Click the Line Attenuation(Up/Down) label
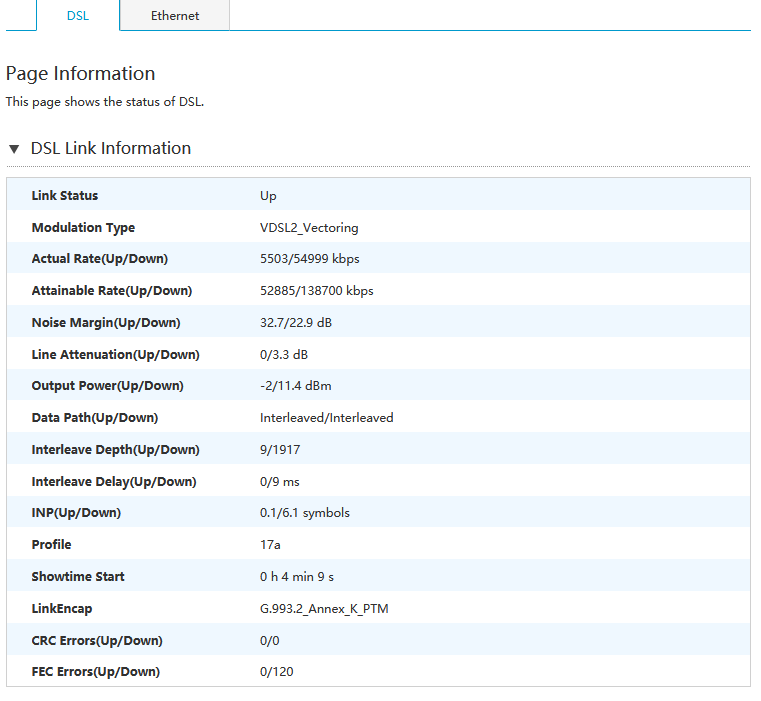The width and height of the screenshot is (761, 701). [x=116, y=355]
